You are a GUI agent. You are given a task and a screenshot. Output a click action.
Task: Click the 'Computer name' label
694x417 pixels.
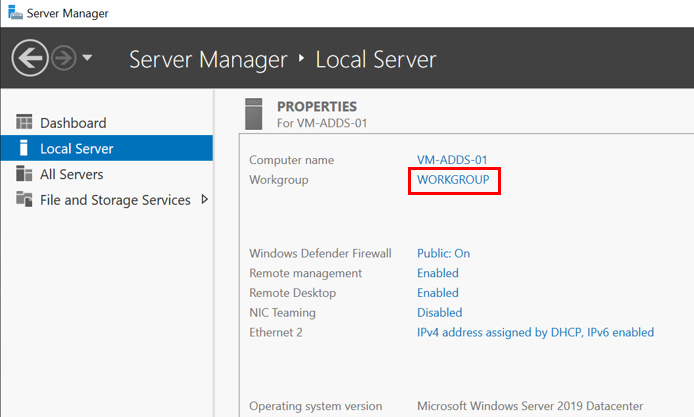click(292, 160)
